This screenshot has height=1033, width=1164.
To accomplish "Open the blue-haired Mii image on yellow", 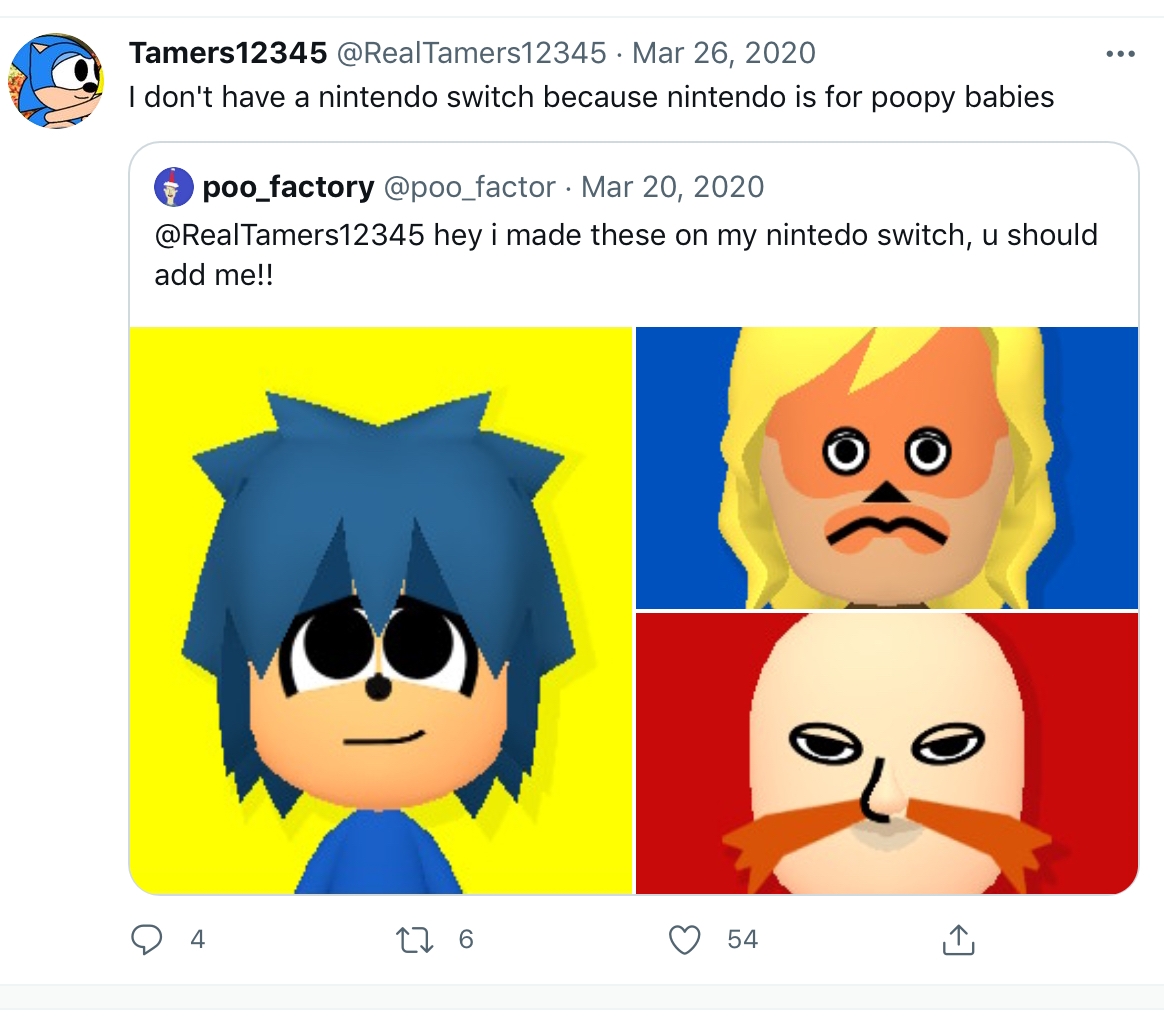I will (381, 610).
